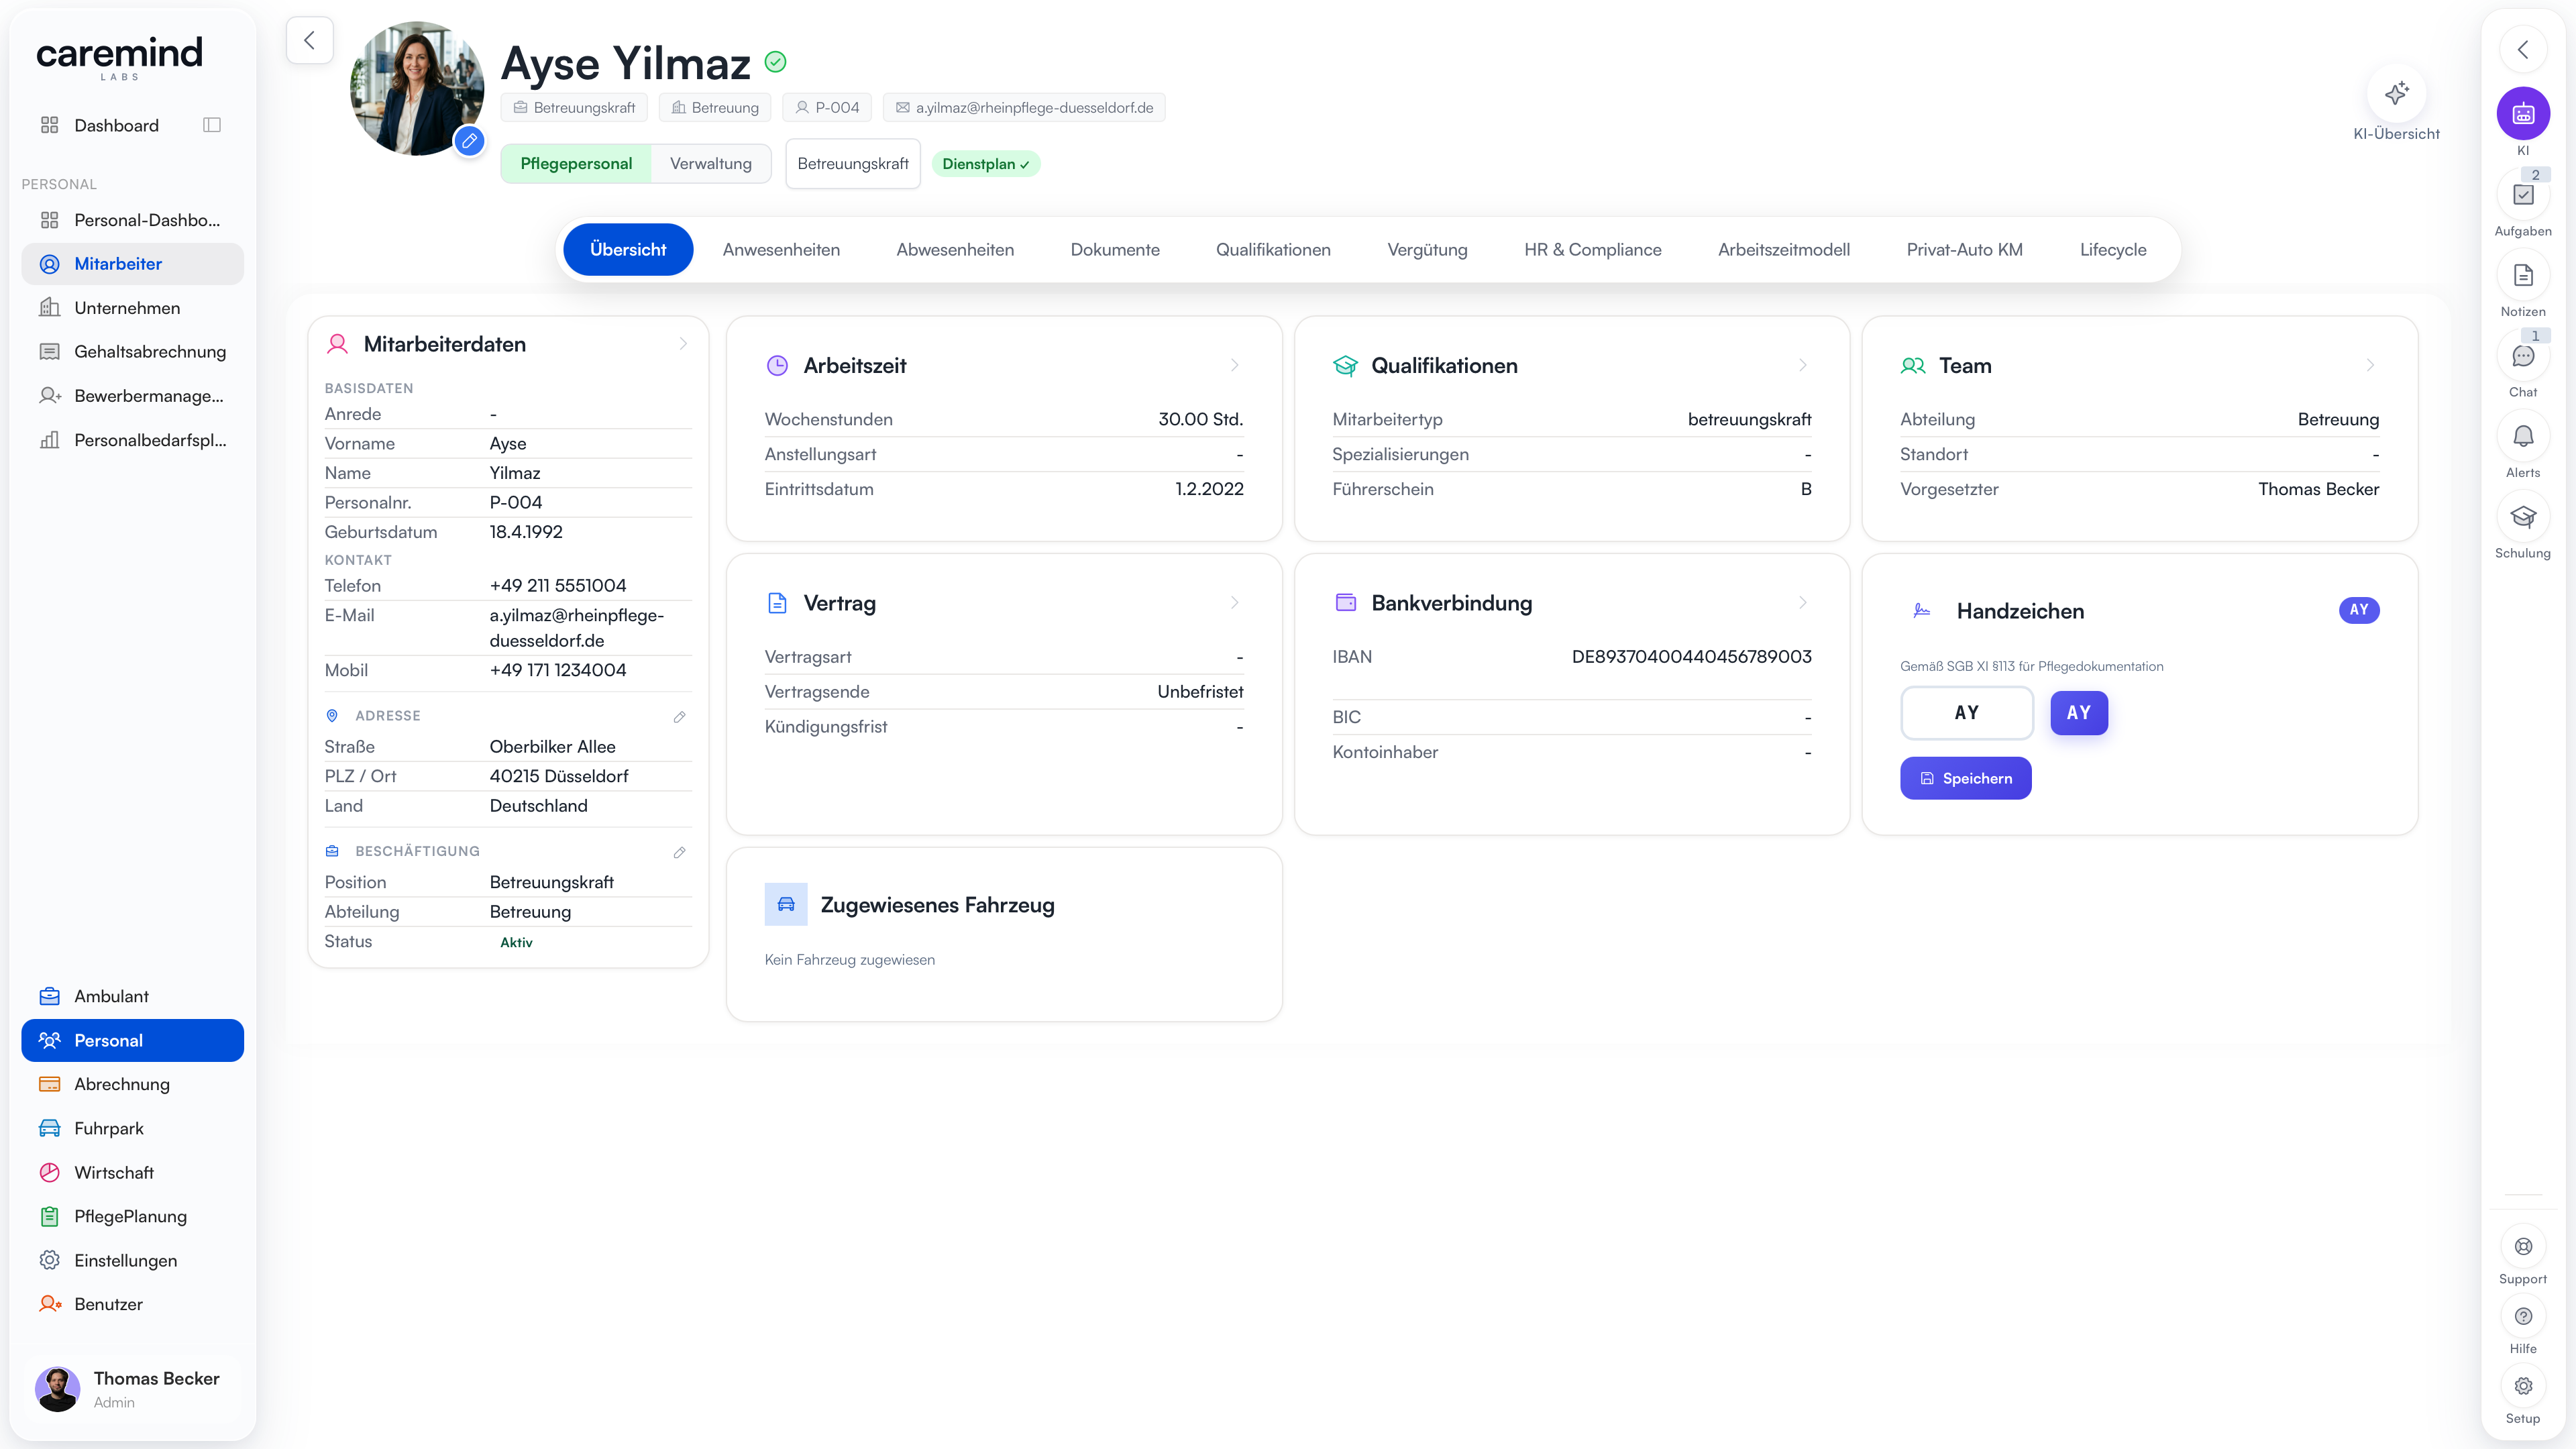Click the Speichern button
This screenshot has width=2576, height=1449.
coord(1965,779)
